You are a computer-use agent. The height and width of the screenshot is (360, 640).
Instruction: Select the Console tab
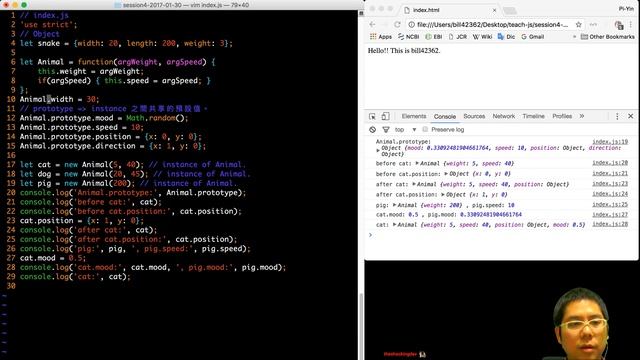[444, 116]
